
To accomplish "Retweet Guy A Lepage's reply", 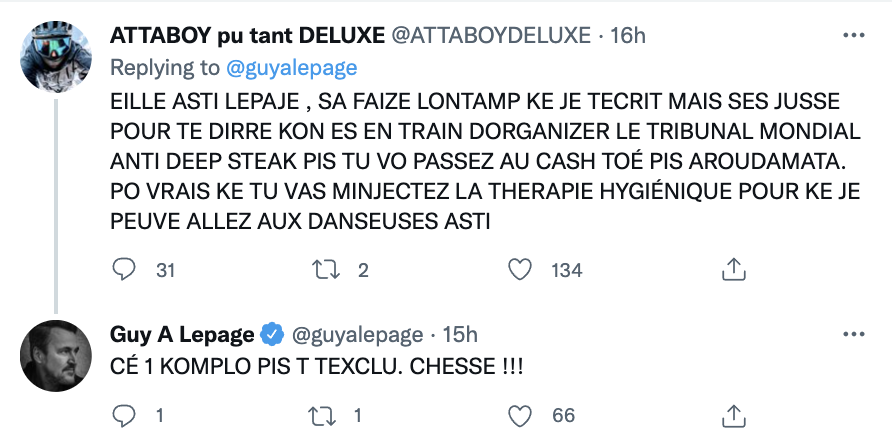I will pyautogui.click(x=322, y=416).
